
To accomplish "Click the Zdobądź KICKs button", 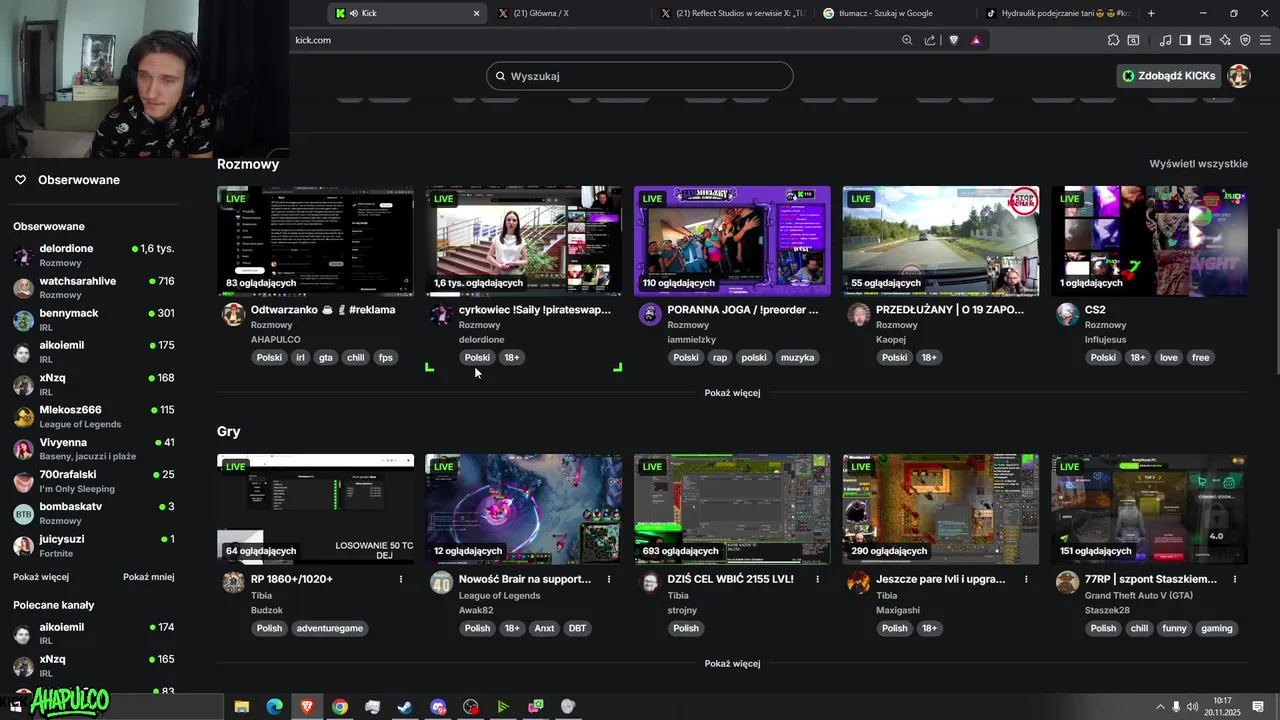I will pos(1169,76).
